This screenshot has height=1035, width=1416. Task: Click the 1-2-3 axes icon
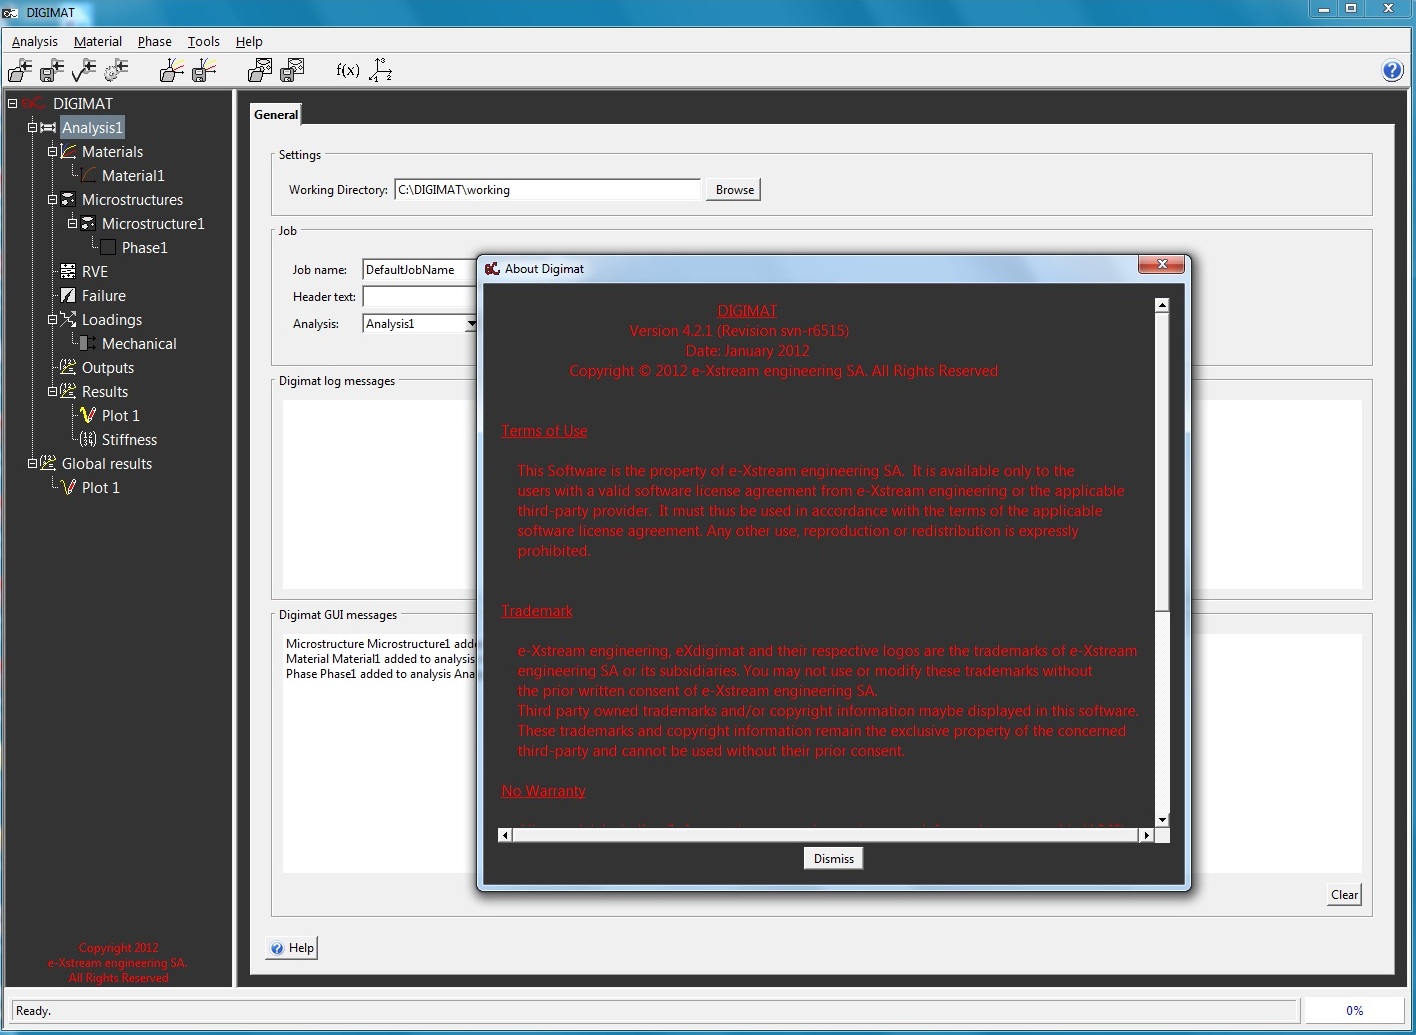tap(381, 70)
